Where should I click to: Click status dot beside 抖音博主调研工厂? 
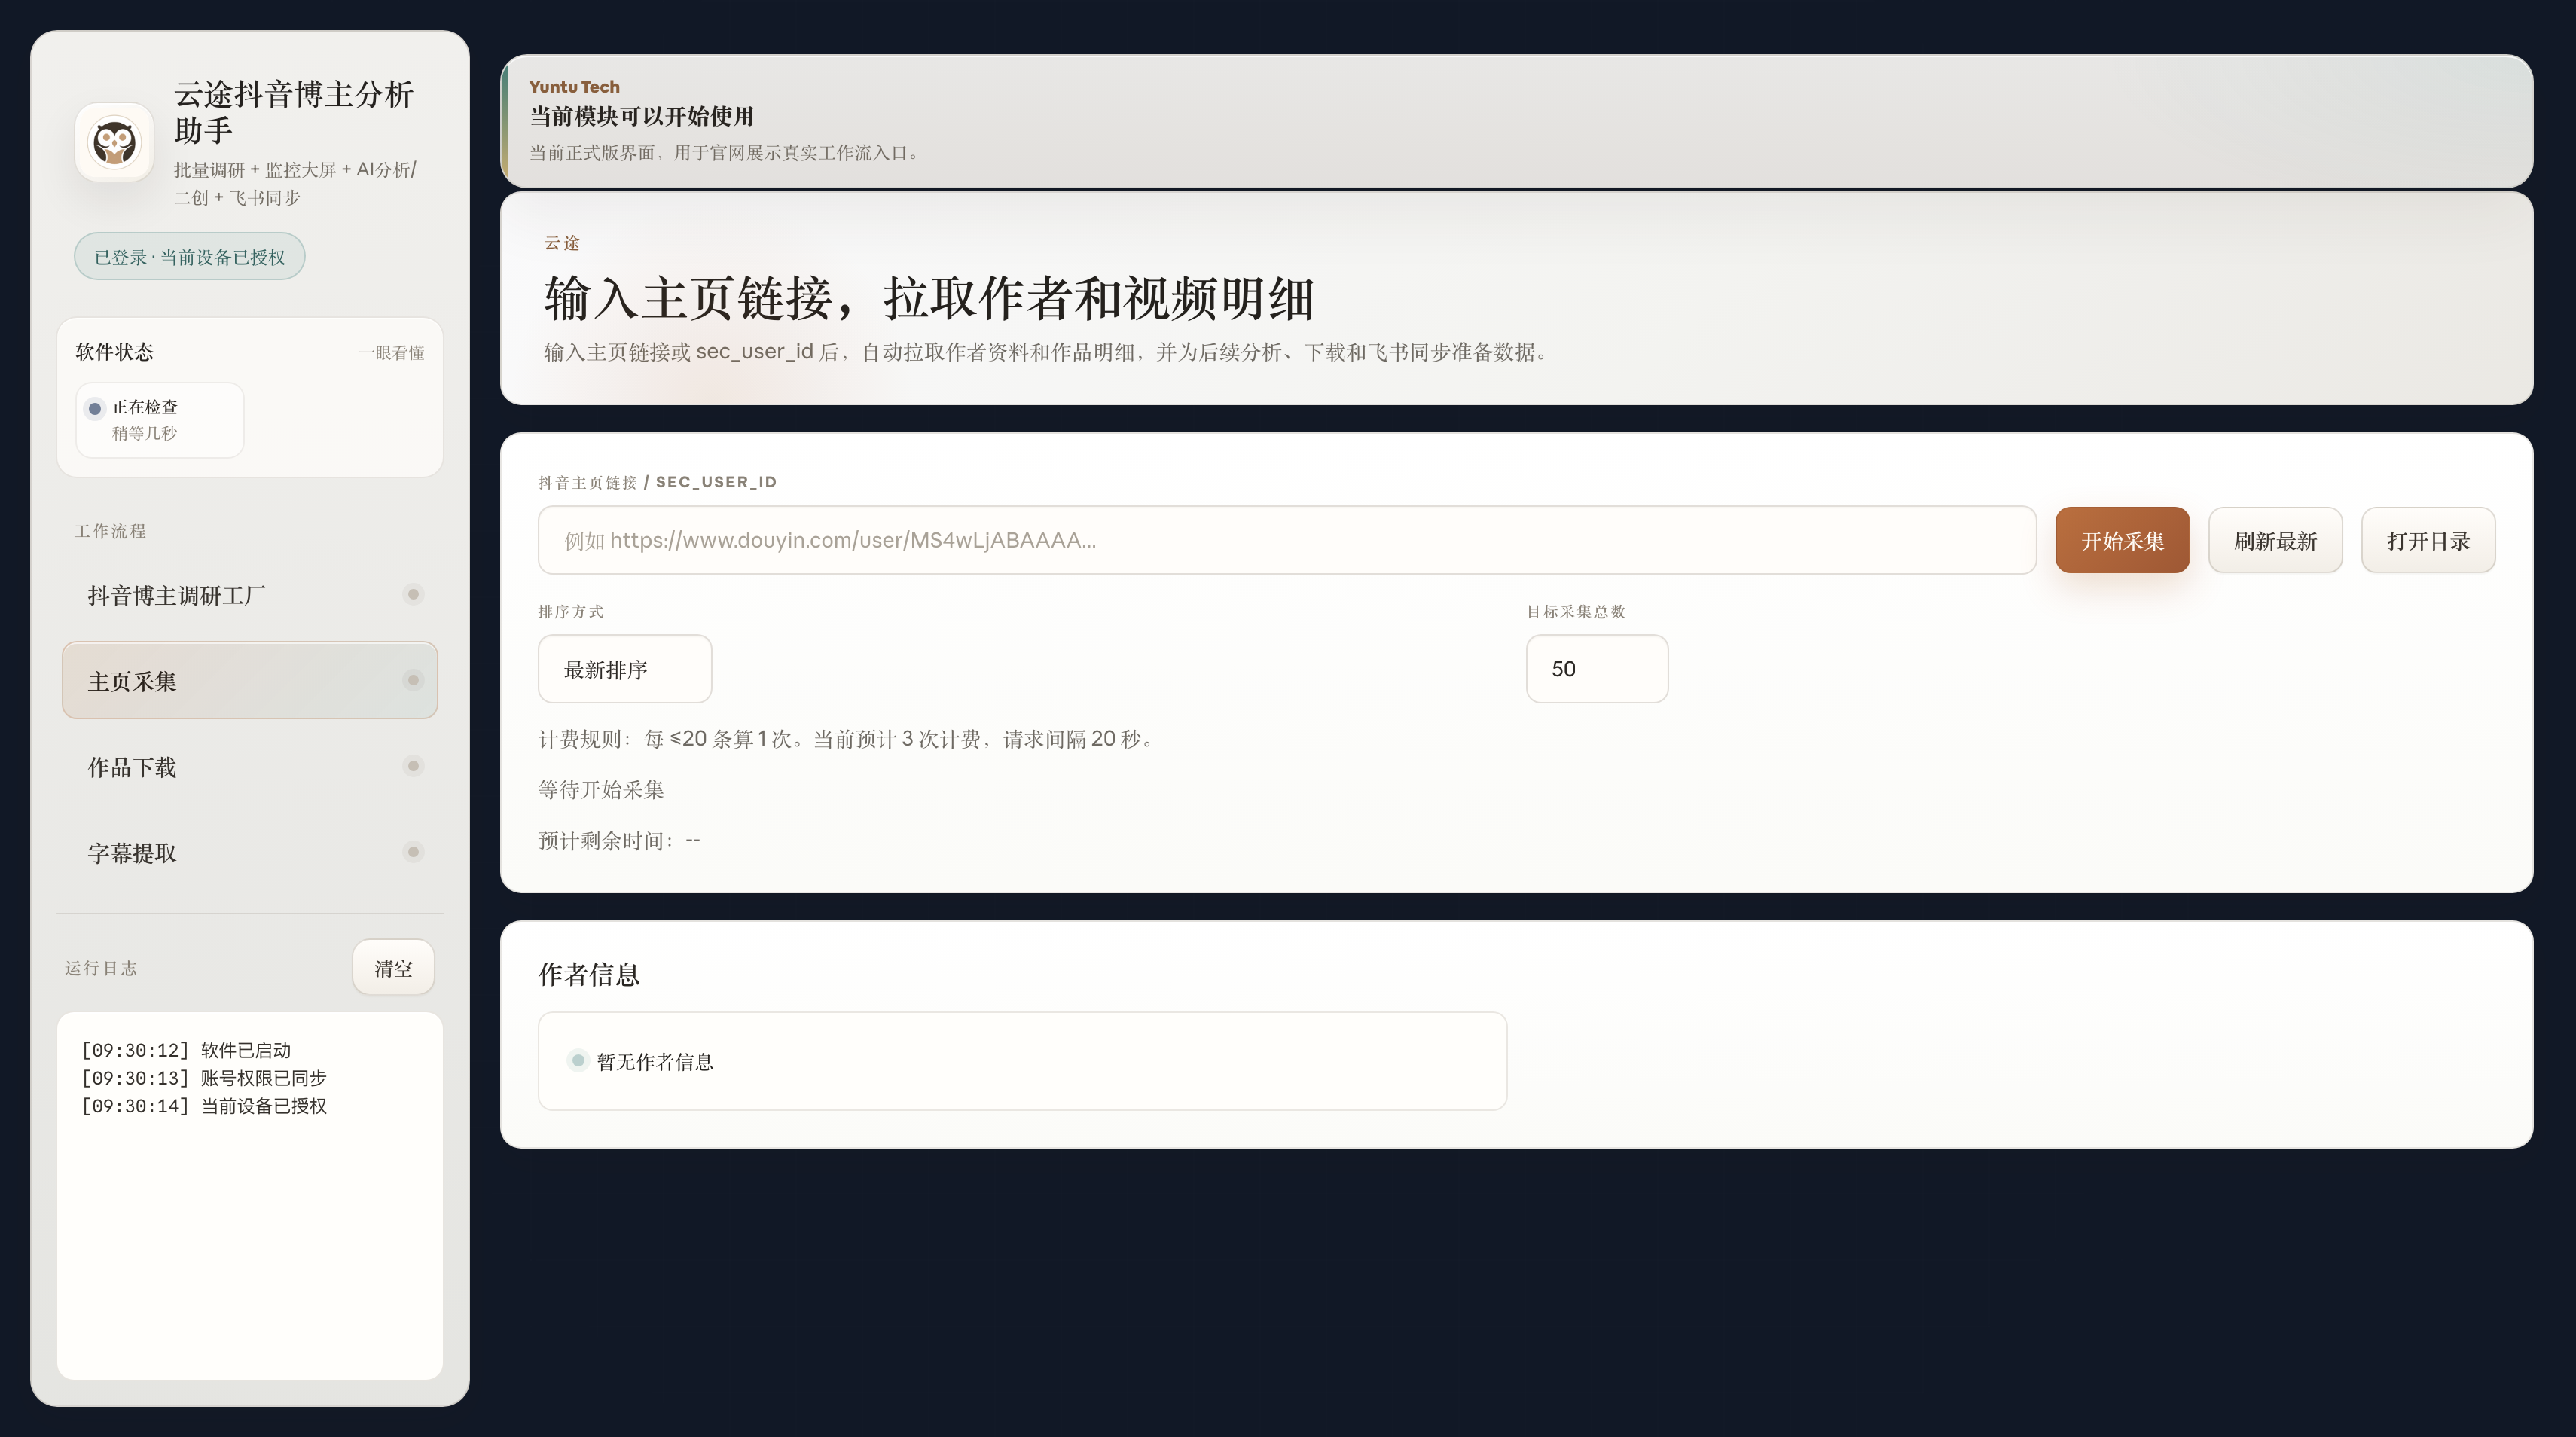413,594
